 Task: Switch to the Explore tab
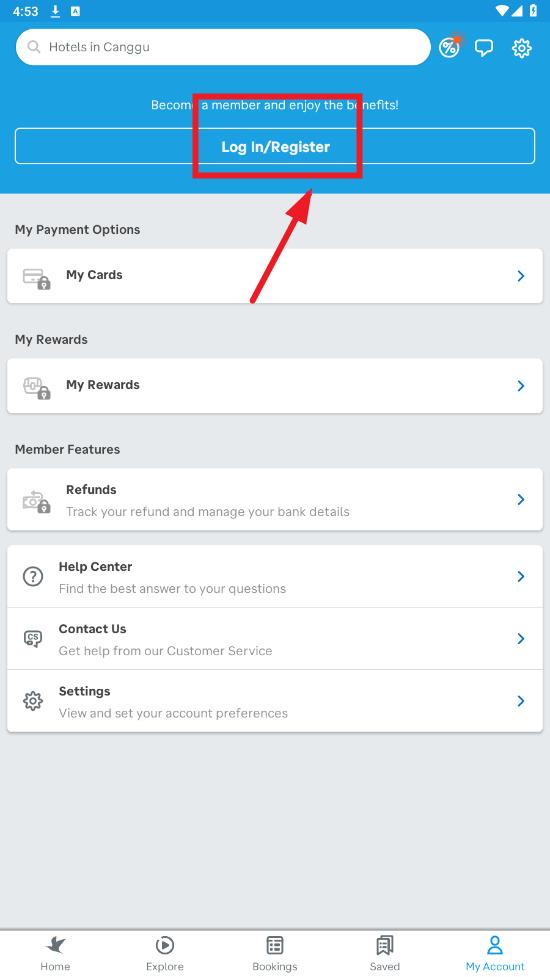tap(165, 953)
